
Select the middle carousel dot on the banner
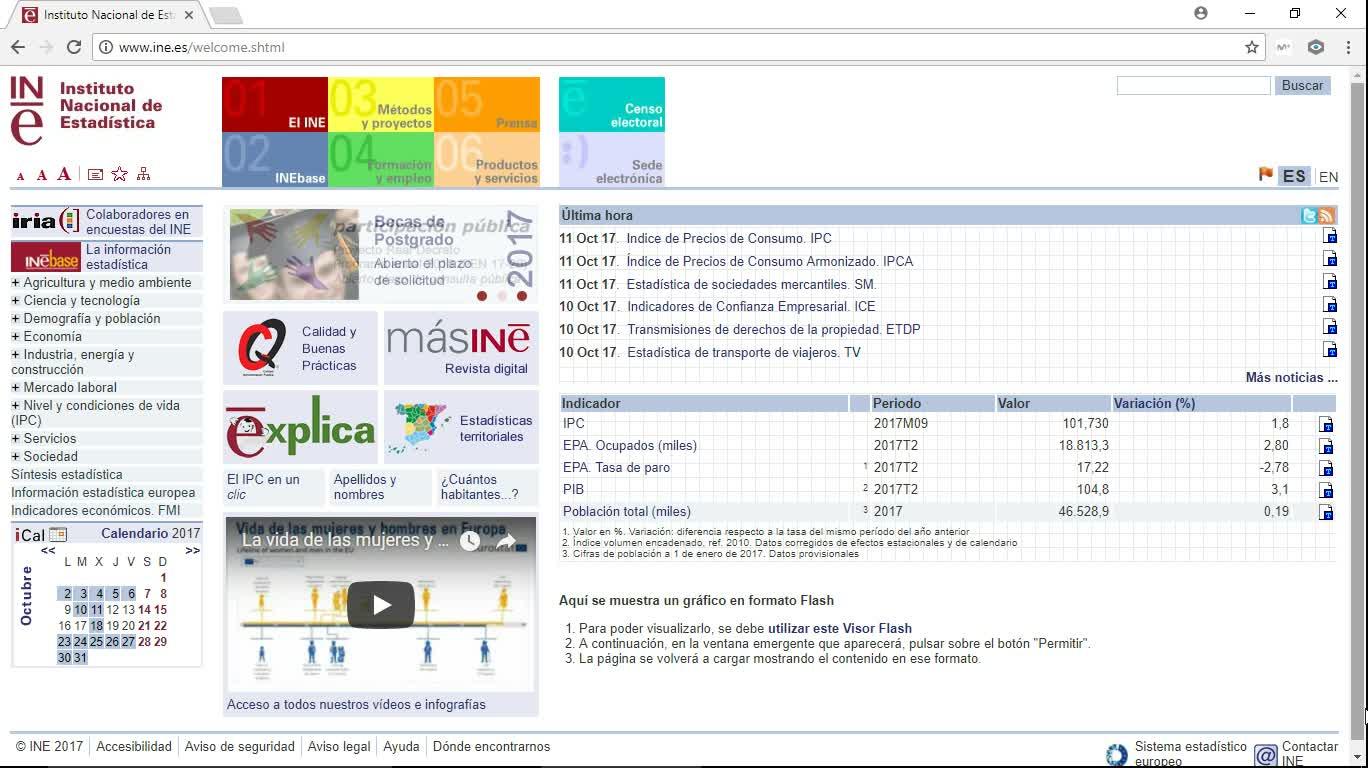[x=502, y=296]
